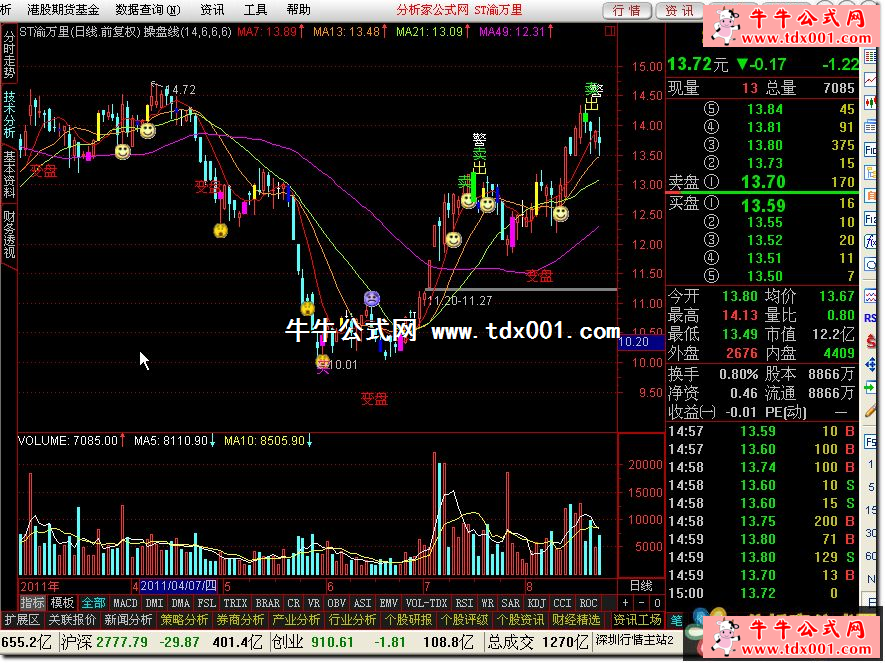Open the 产业分析 tab
Image resolution: width=885 pixels, height=663 pixels.
point(296,621)
